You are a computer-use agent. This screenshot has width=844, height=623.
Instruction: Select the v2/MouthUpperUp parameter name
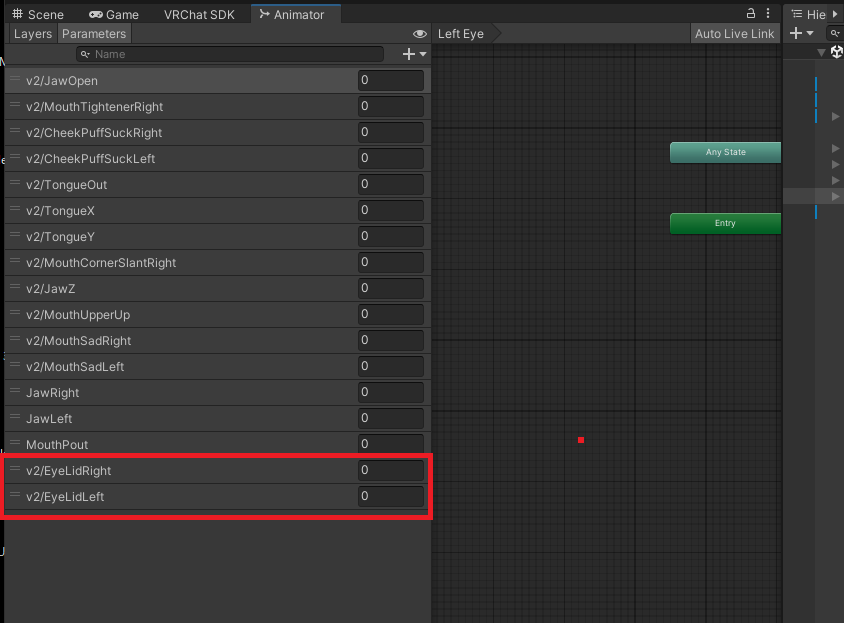click(x=78, y=314)
